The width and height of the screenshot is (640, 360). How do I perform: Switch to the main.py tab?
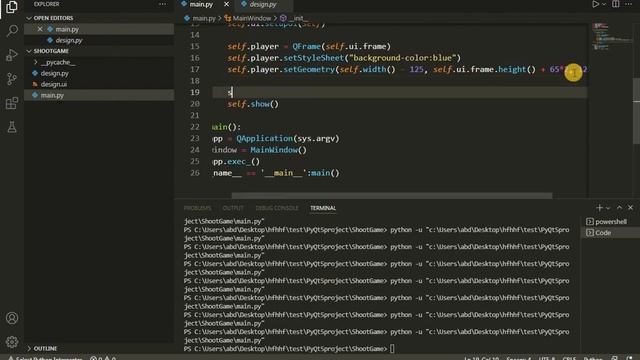point(201,4)
